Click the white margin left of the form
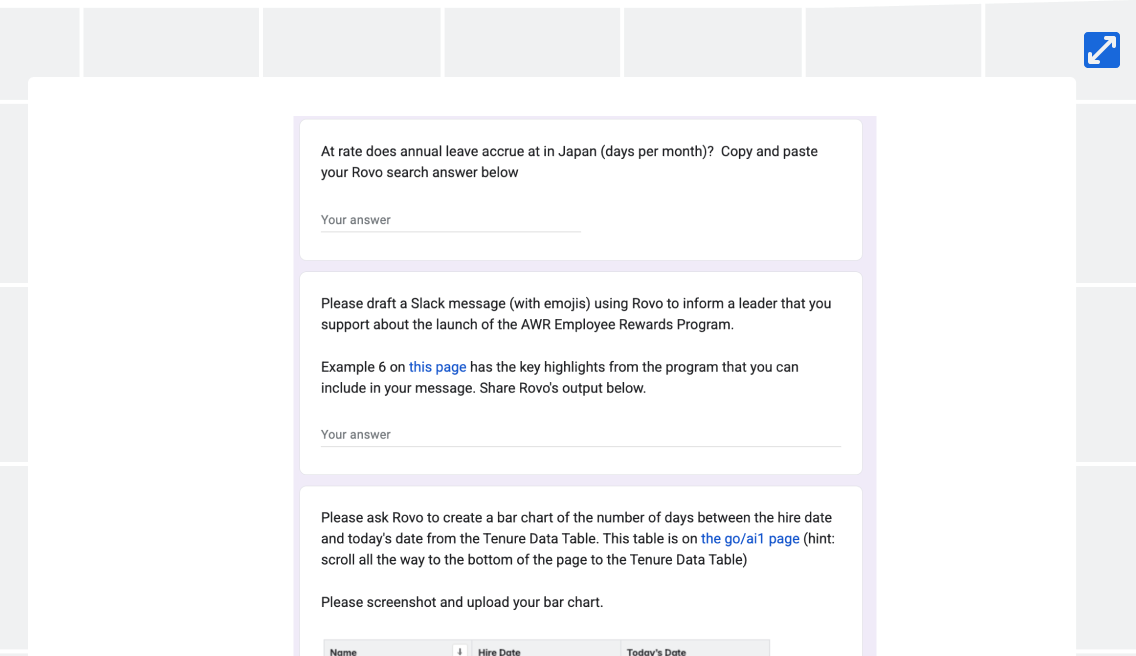 161,362
